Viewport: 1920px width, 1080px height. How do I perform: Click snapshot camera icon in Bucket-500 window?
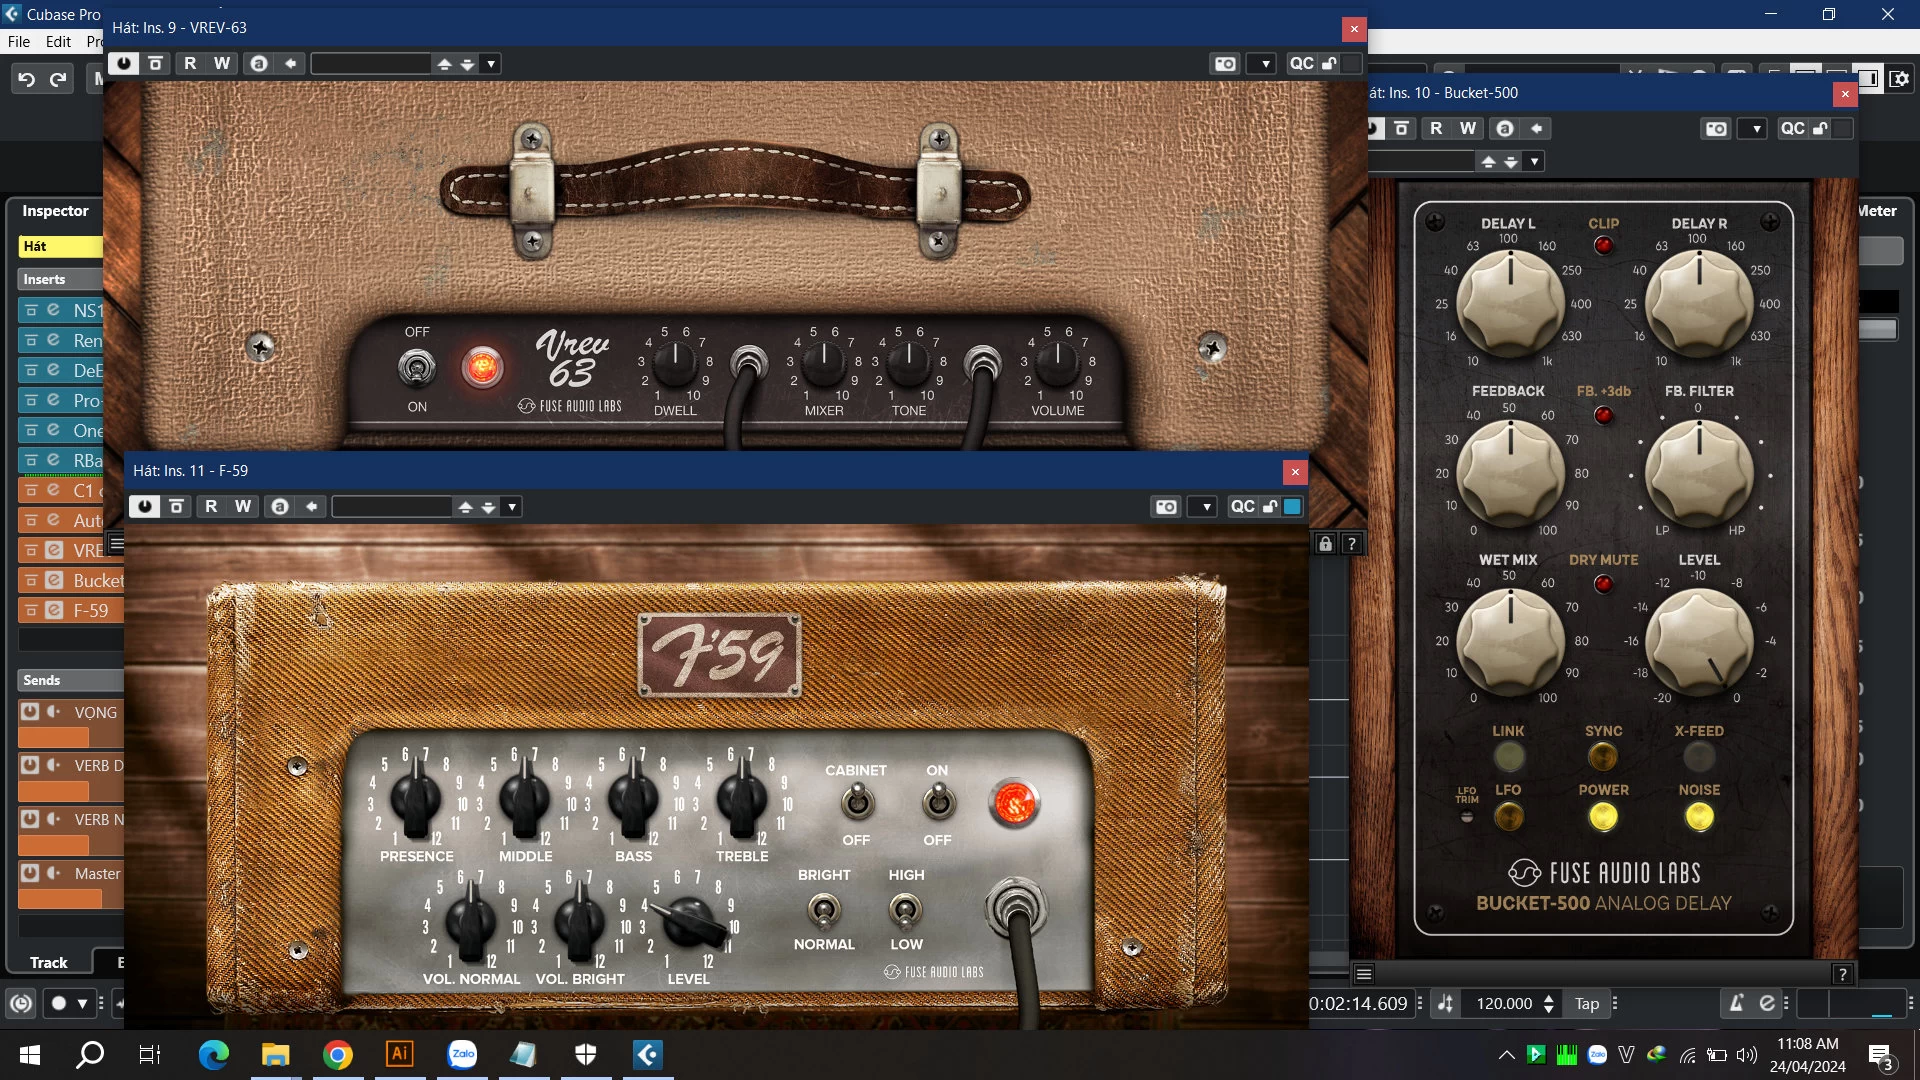pyautogui.click(x=1716, y=129)
